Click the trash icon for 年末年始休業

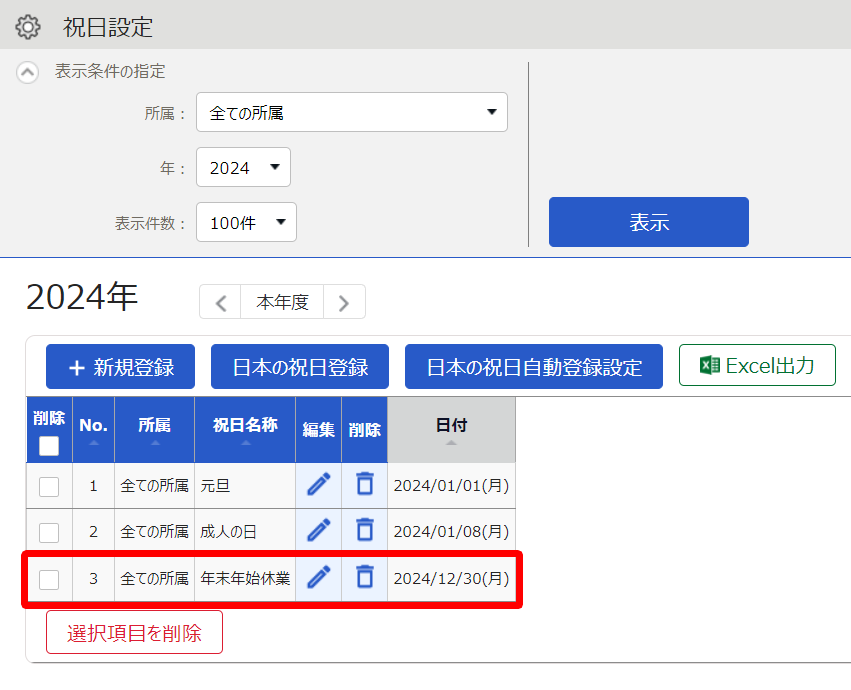[x=365, y=577]
